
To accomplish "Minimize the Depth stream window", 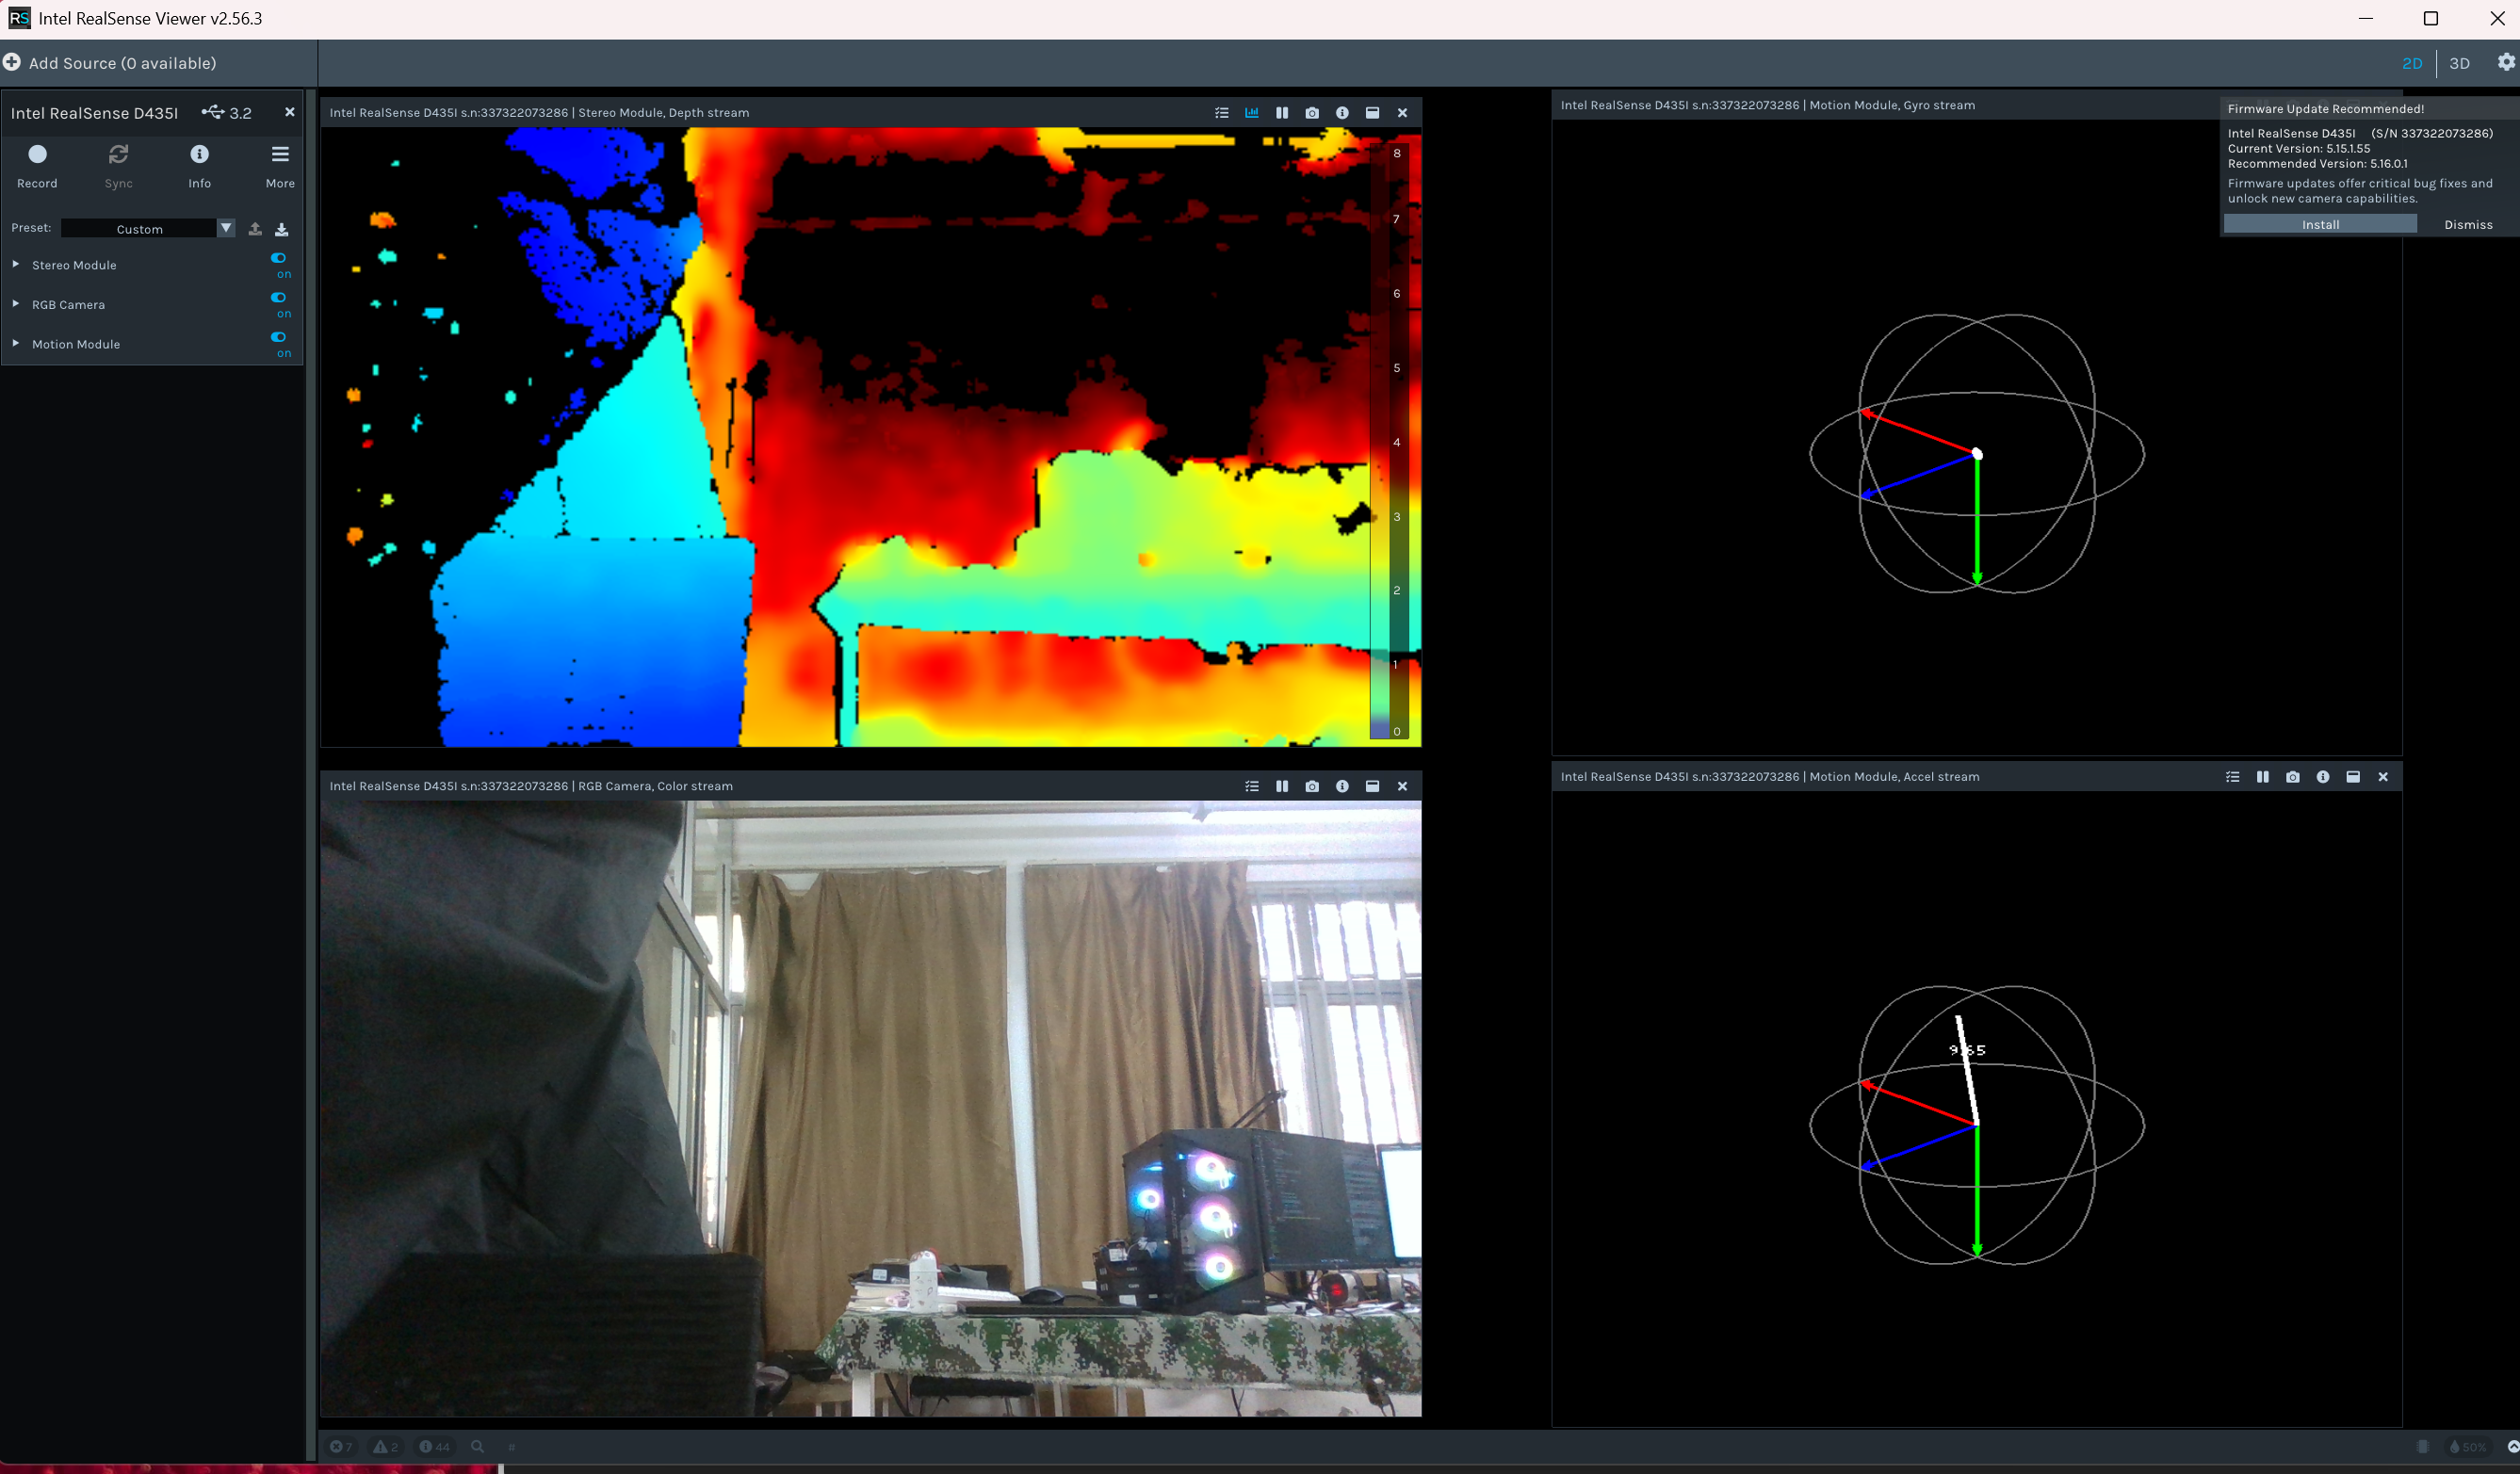I will (x=1372, y=113).
